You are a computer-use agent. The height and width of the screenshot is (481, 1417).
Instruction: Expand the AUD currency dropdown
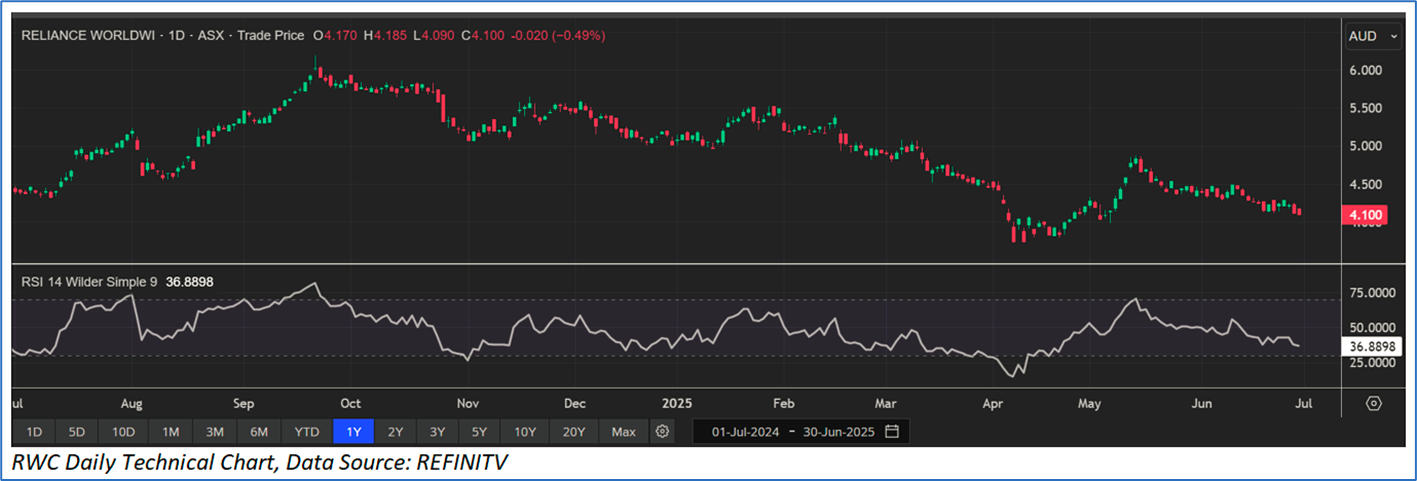pos(1372,36)
